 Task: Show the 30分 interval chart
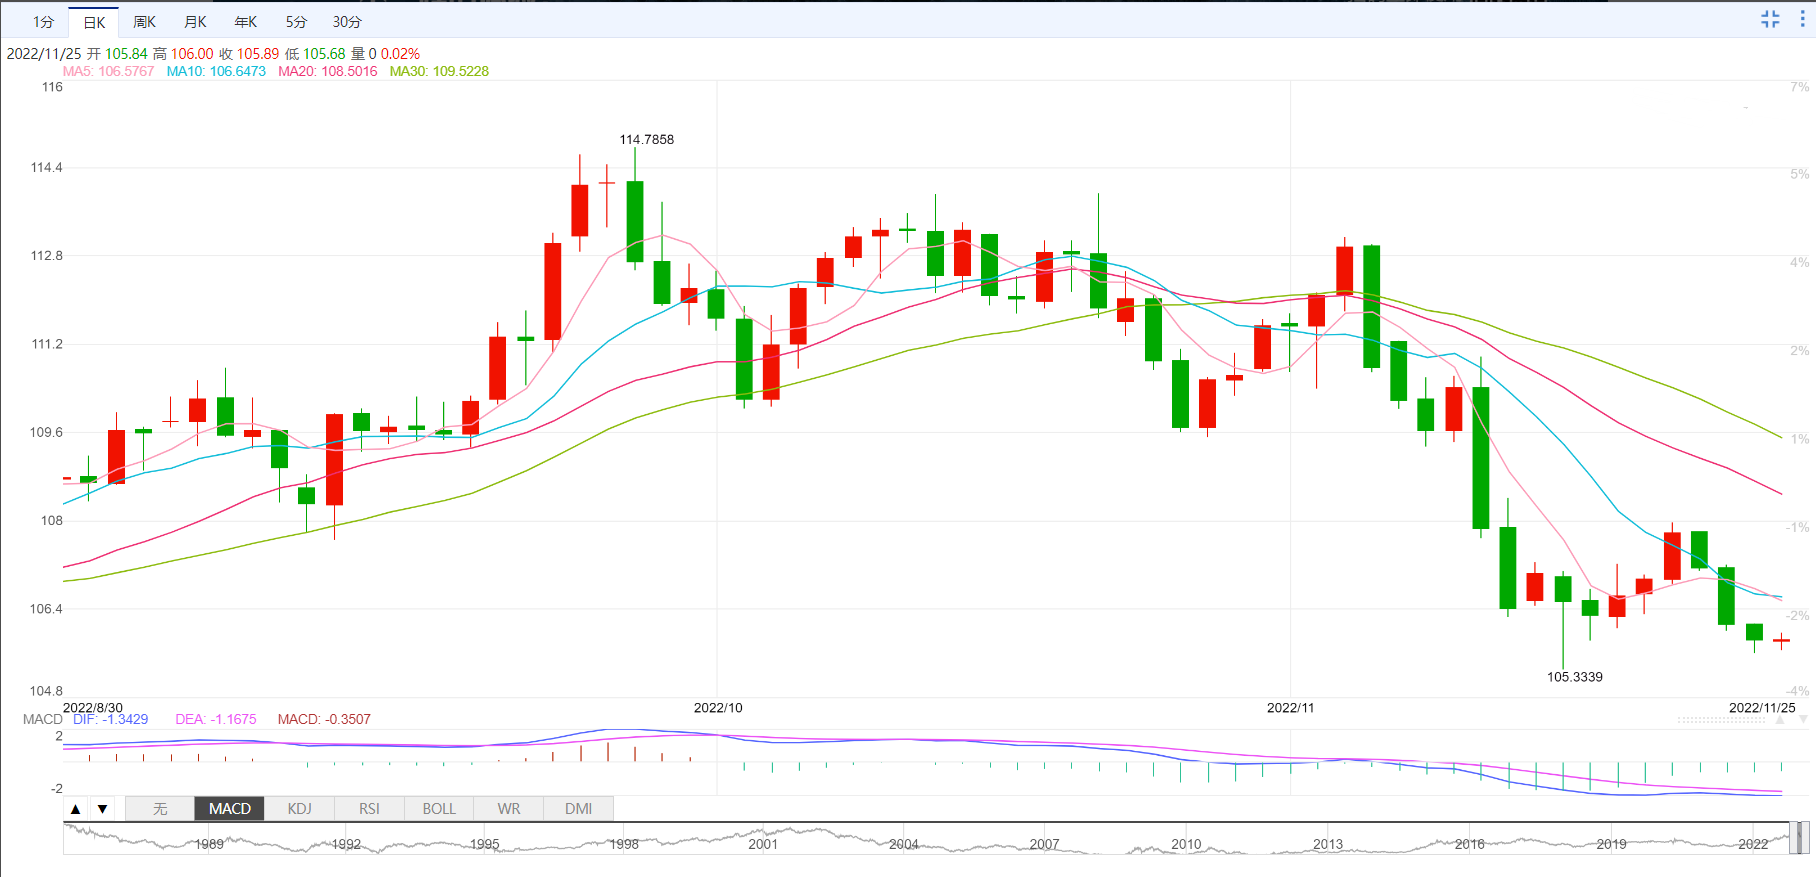coord(347,22)
